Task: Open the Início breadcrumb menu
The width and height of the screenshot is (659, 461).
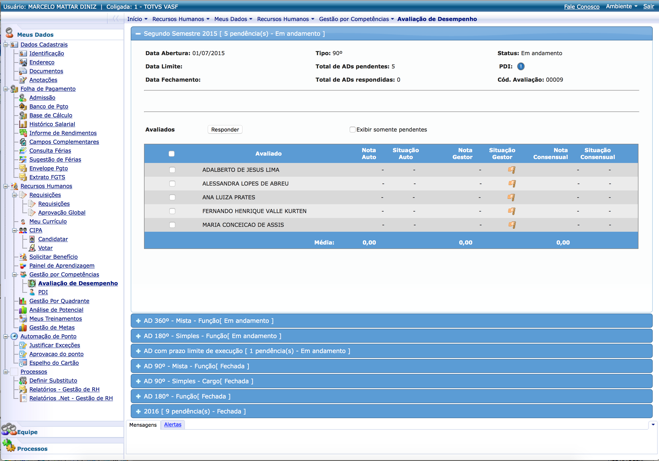Action: 137,19
